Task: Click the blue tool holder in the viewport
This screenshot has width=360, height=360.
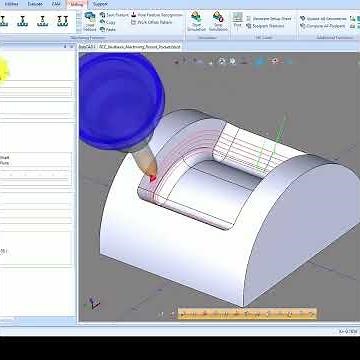Action: [x=122, y=101]
